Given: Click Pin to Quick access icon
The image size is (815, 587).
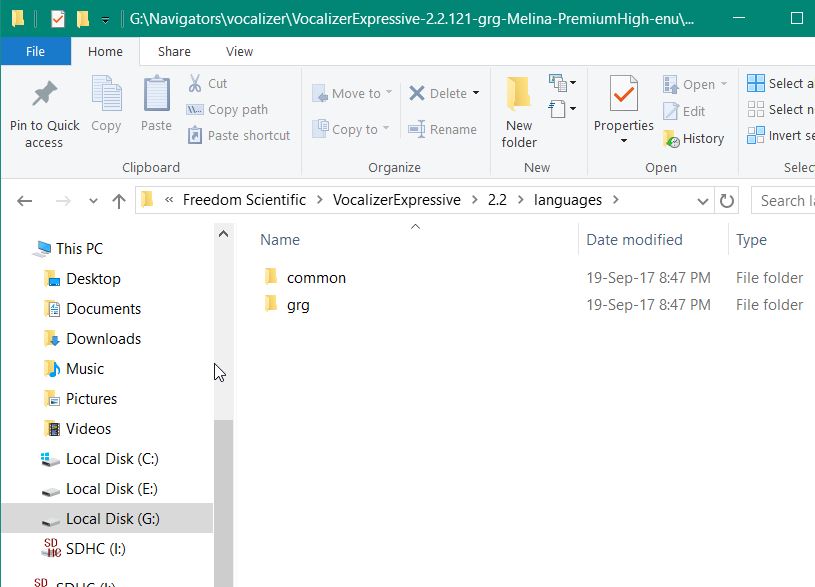Looking at the screenshot, I should (44, 95).
